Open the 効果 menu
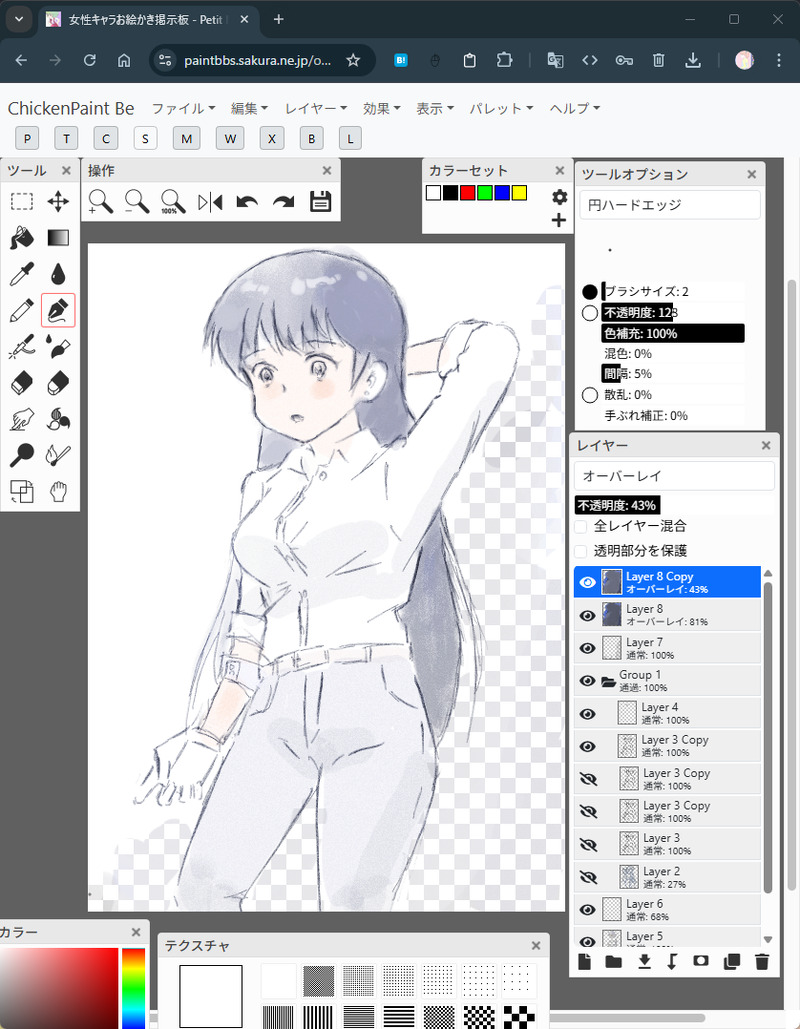This screenshot has width=800, height=1029. click(x=382, y=108)
